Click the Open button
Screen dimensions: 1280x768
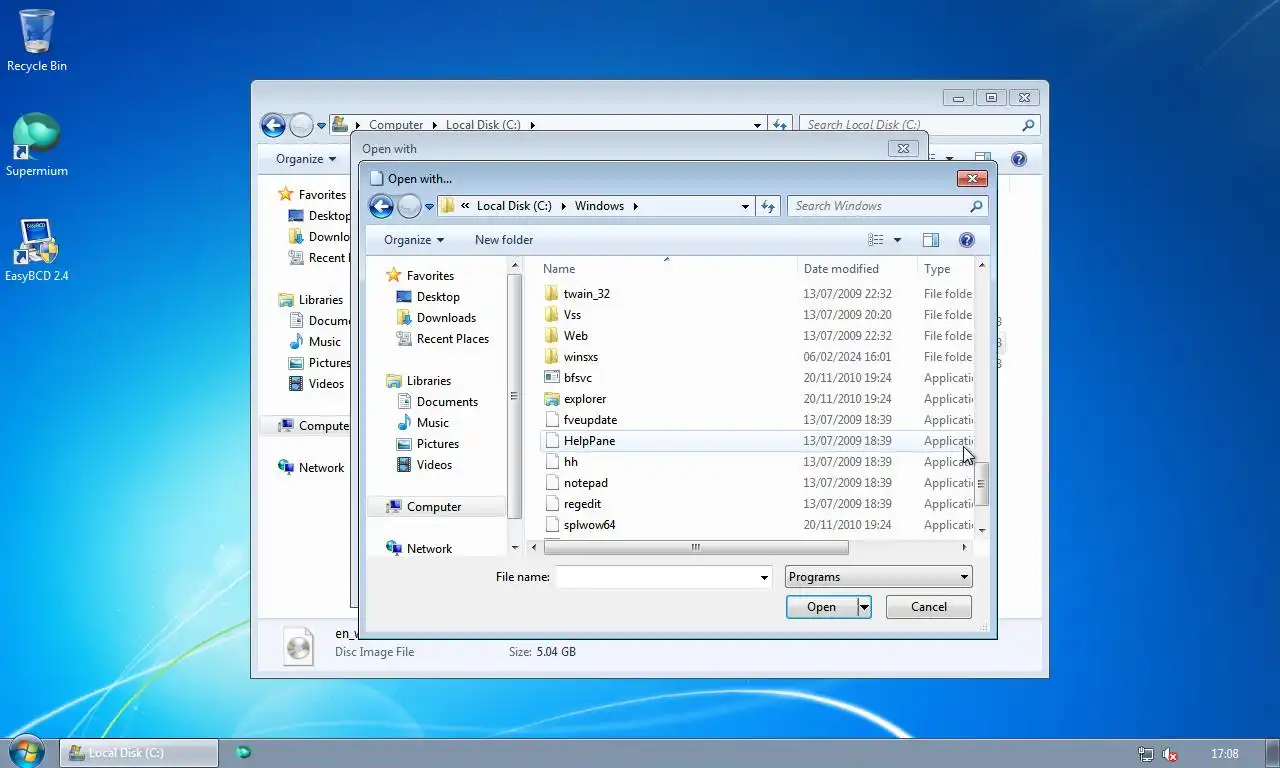click(821, 607)
